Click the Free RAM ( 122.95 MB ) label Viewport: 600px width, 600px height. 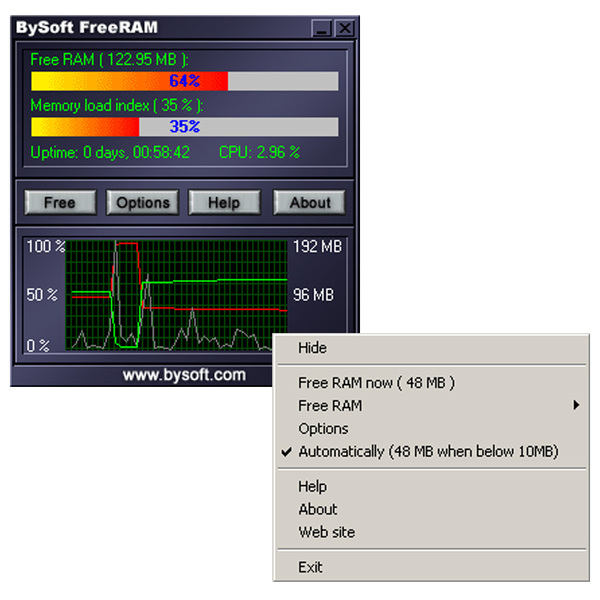pos(109,60)
